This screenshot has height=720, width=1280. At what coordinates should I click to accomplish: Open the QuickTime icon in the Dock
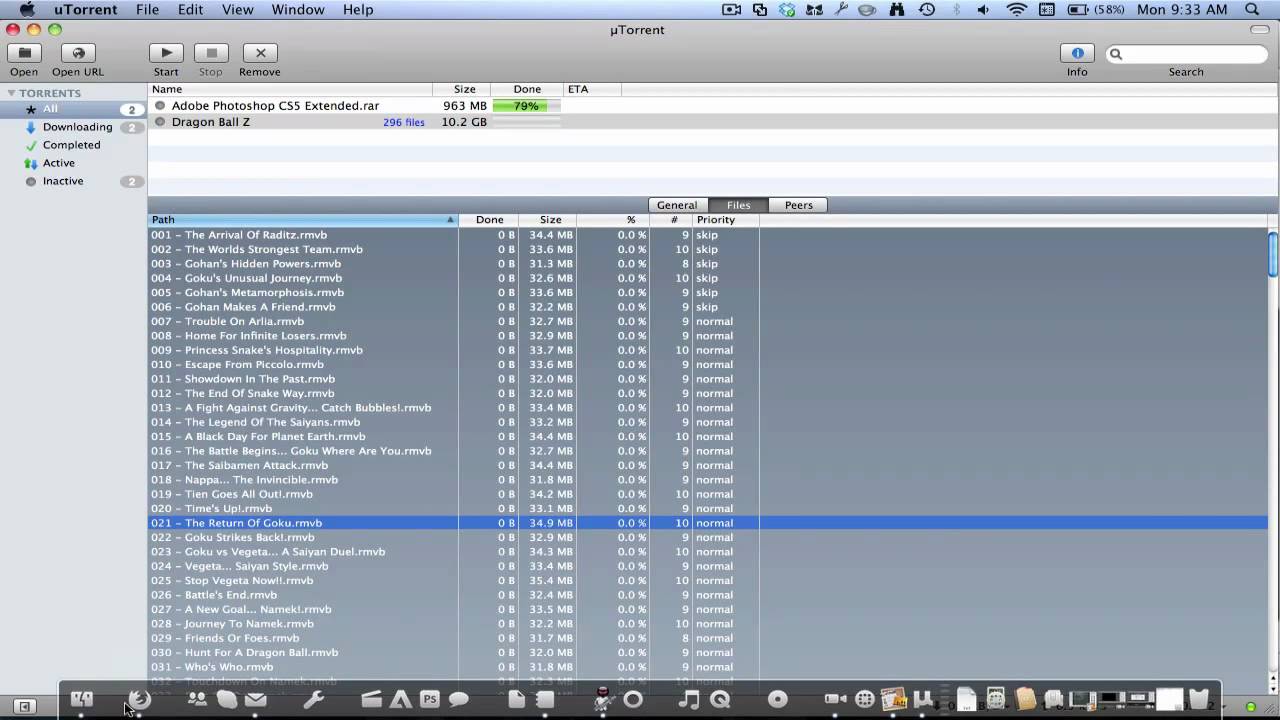720,699
